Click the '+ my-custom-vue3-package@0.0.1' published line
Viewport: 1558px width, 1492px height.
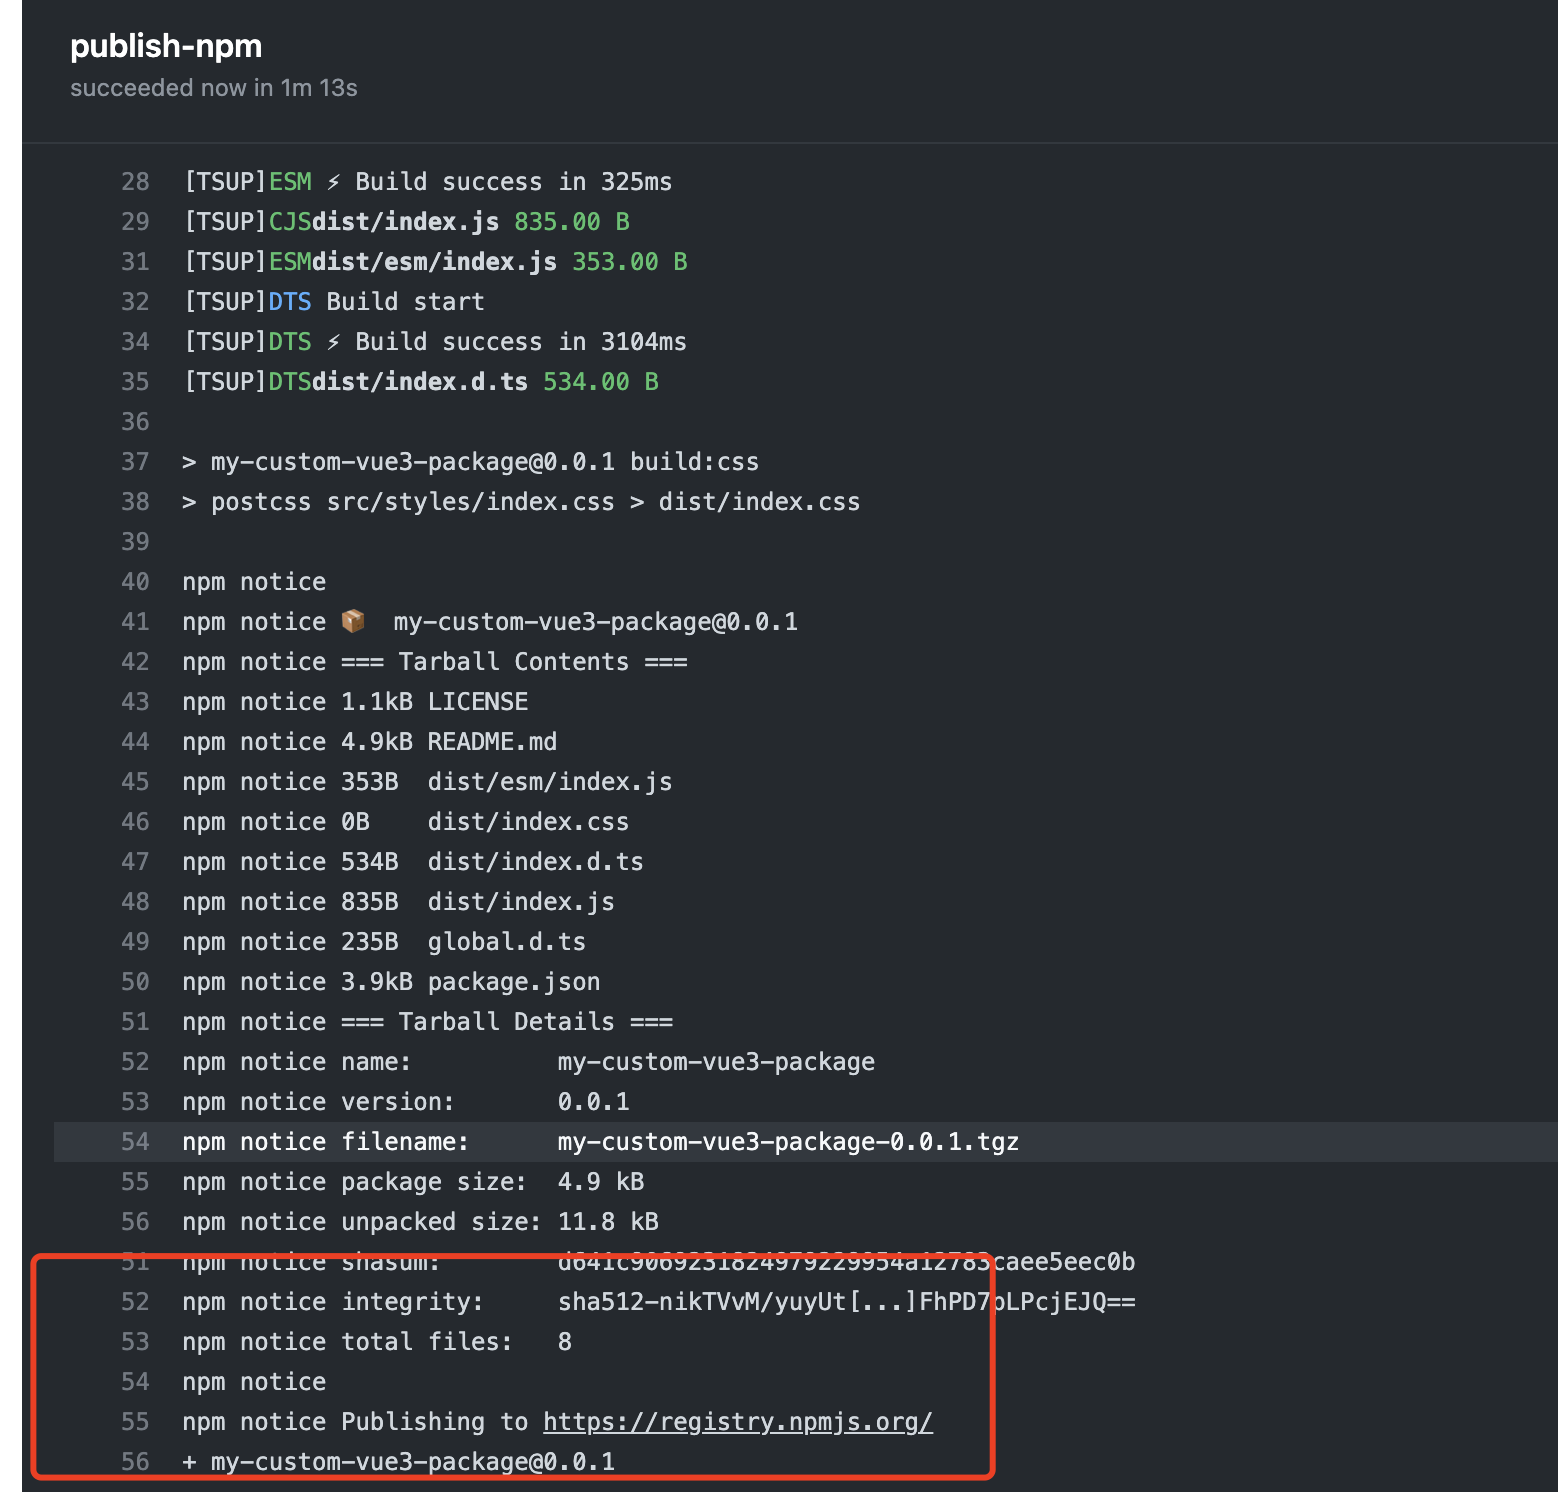click(x=399, y=1462)
